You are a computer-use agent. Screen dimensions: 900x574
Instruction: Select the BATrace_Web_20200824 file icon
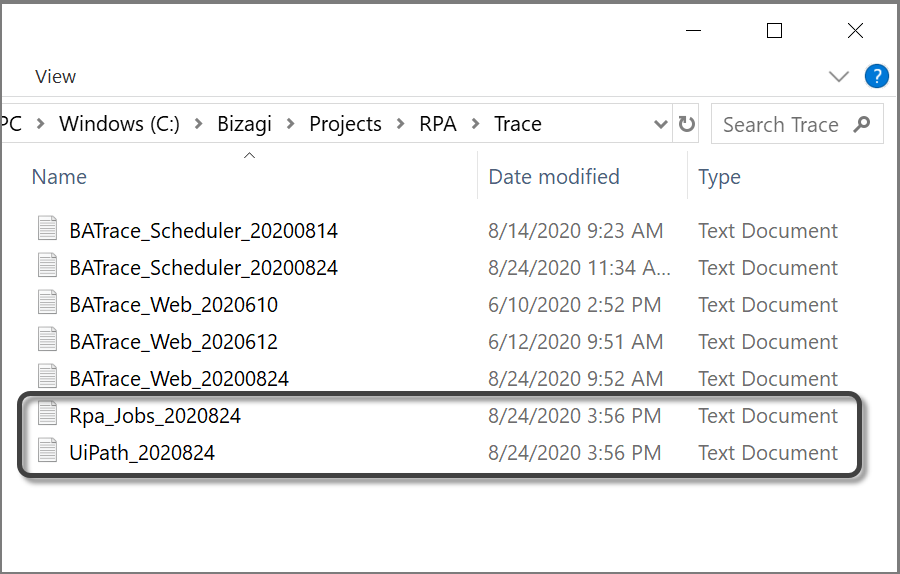point(48,376)
